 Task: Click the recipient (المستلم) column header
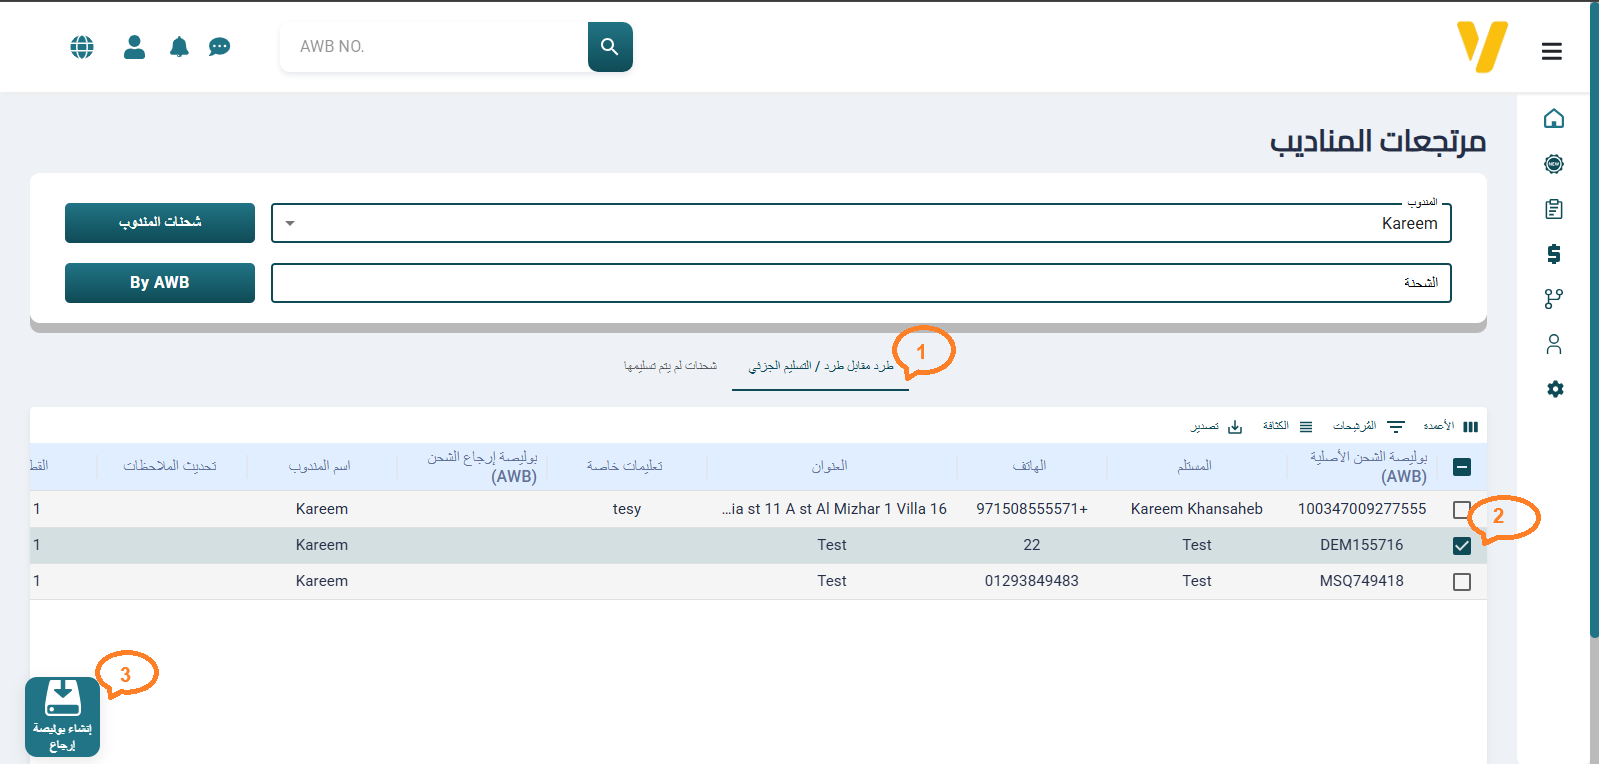(1194, 466)
